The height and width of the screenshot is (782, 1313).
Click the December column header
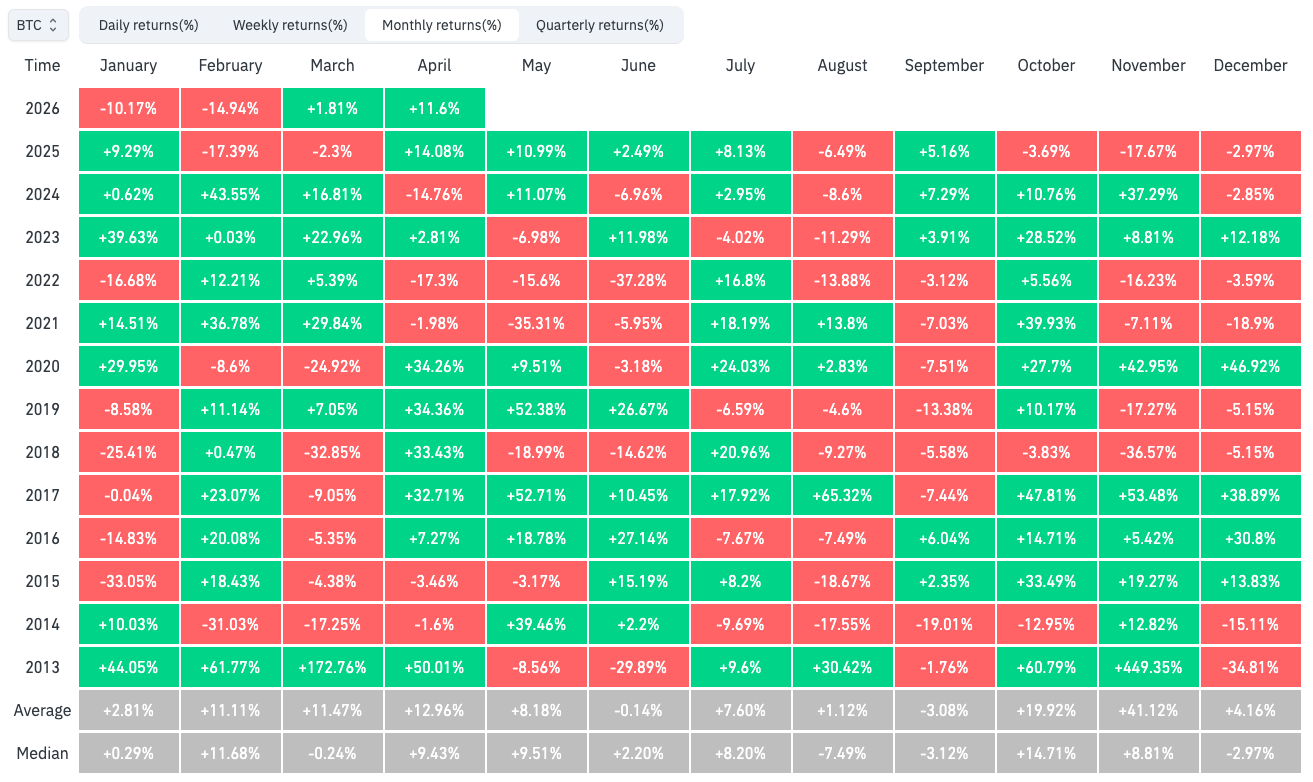coord(1250,65)
